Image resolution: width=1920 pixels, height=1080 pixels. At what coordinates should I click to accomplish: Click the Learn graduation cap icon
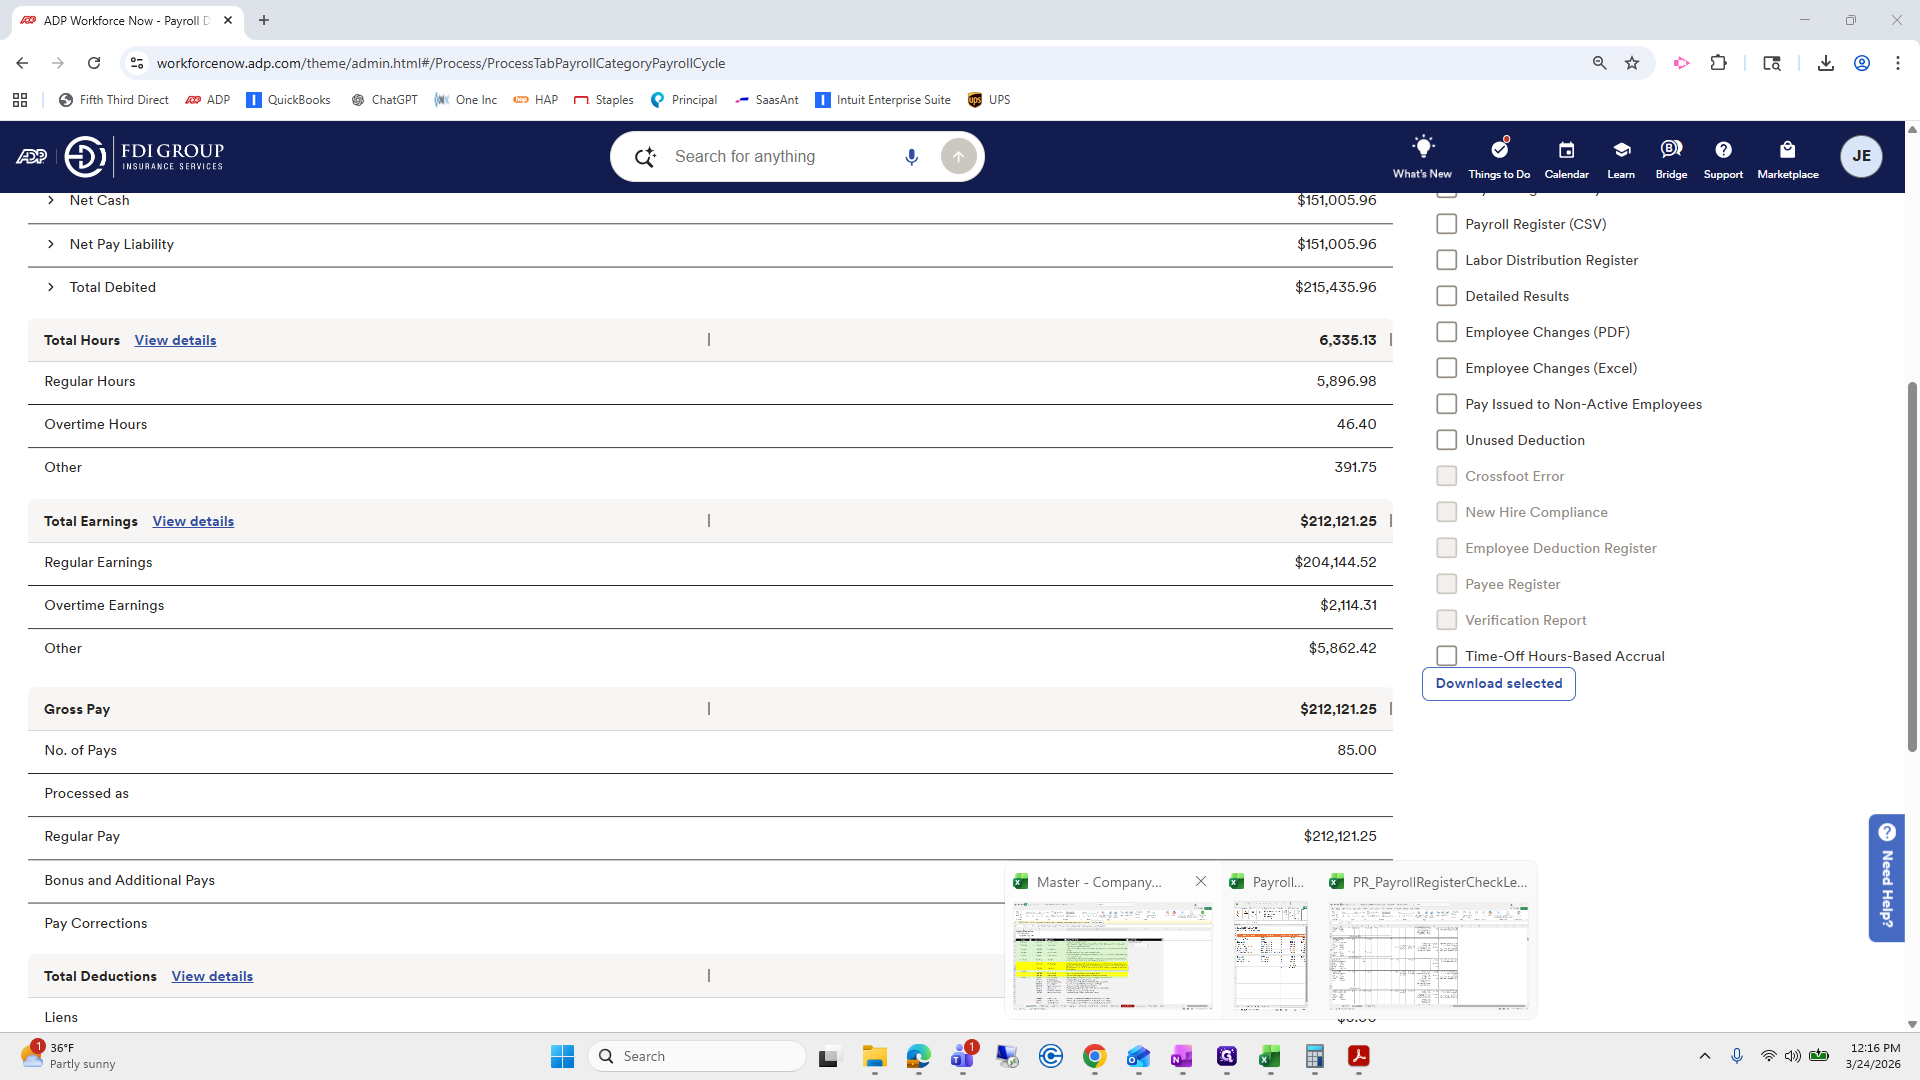pyautogui.click(x=1621, y=150)
